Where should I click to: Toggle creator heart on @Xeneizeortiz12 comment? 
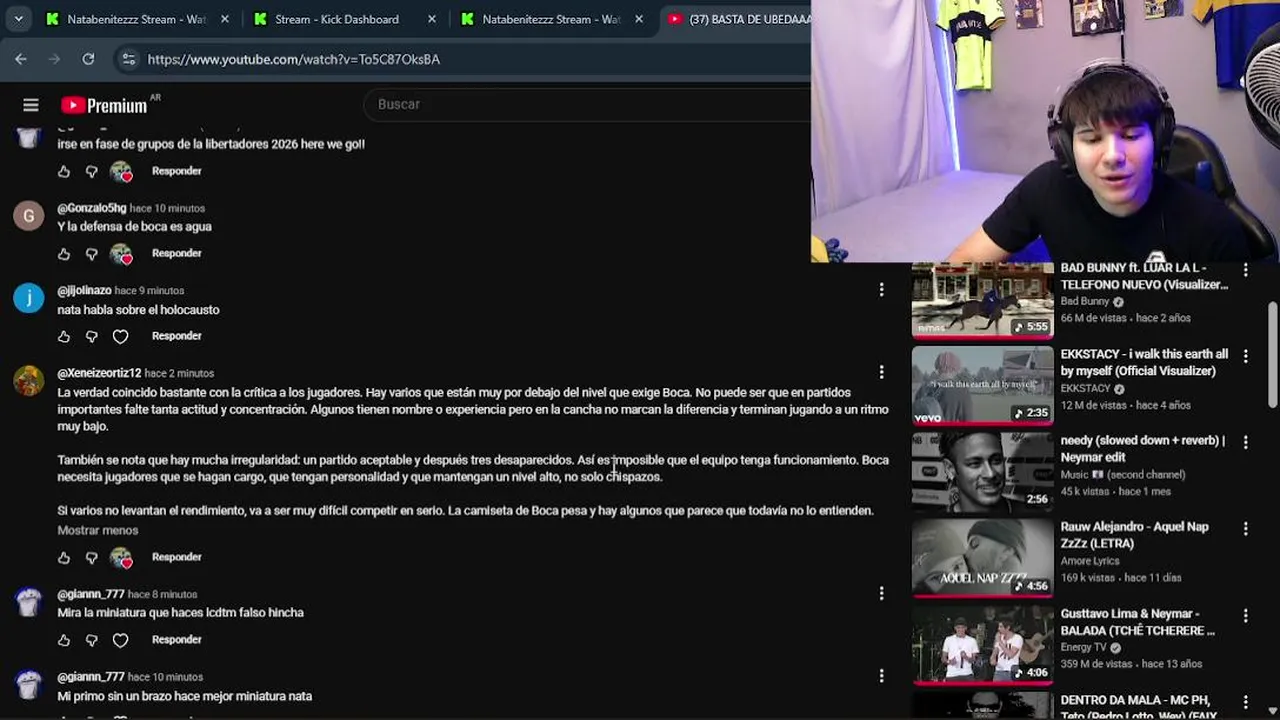(x=121, y=558)
